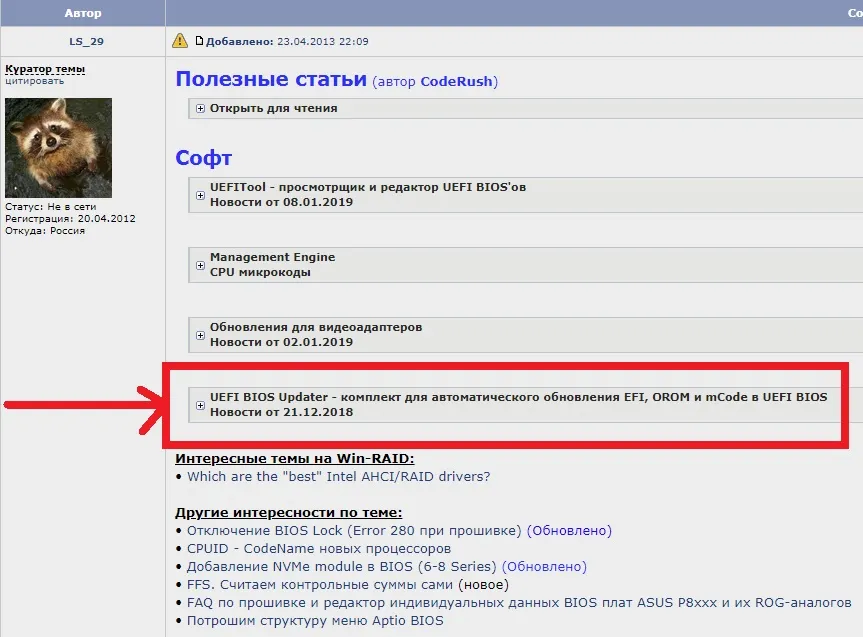This screenshot has width=863, height=637.
Task: Click 'Другие интересности по теме:' heading
Action: [x=288, y=513]
